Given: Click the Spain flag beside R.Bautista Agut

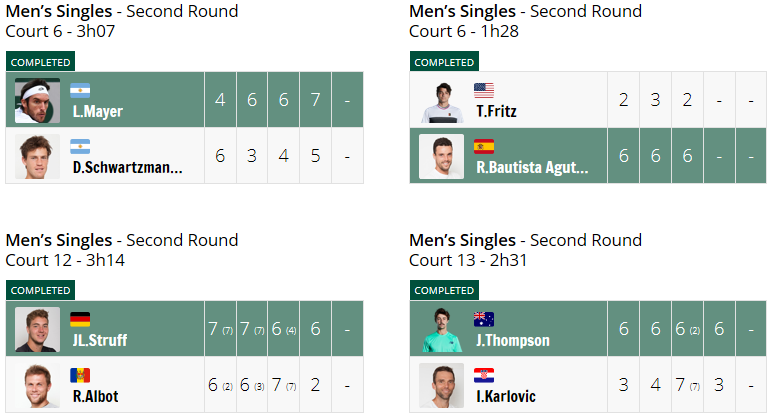Looking at the screenshot, I should click(484, 147).
